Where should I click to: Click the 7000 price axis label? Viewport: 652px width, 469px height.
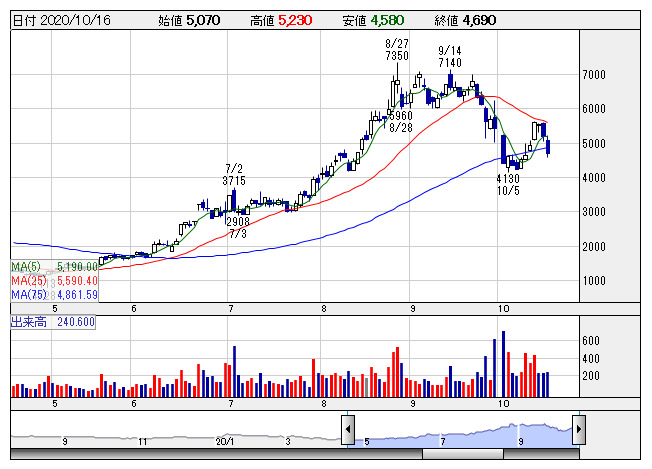pos(594,75)
